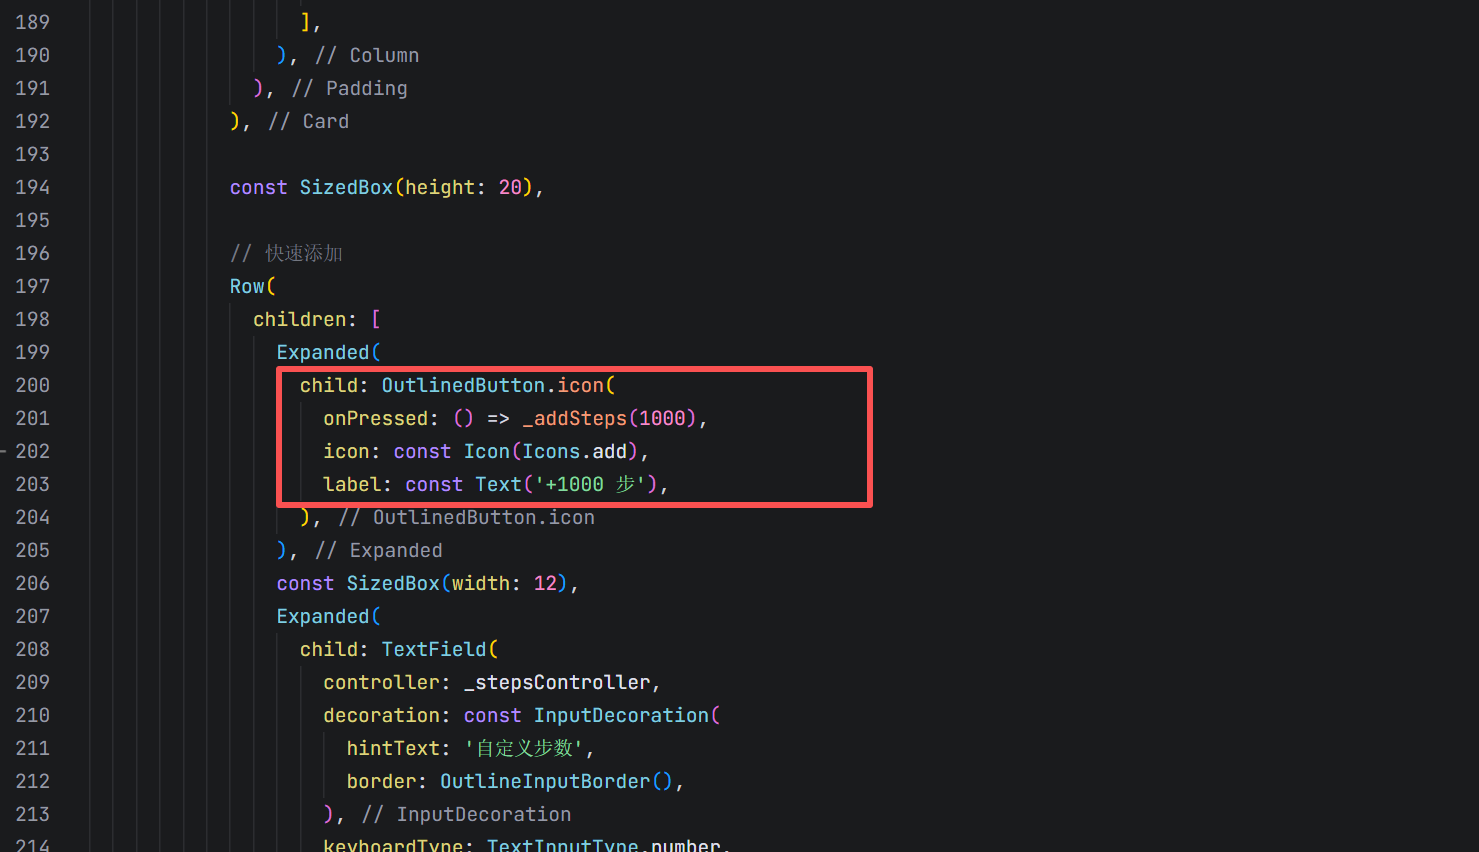1479x852 pixels.
Task: Click the '// Card' closing comment
Action: pyautogui.click(x=309, y=121)
